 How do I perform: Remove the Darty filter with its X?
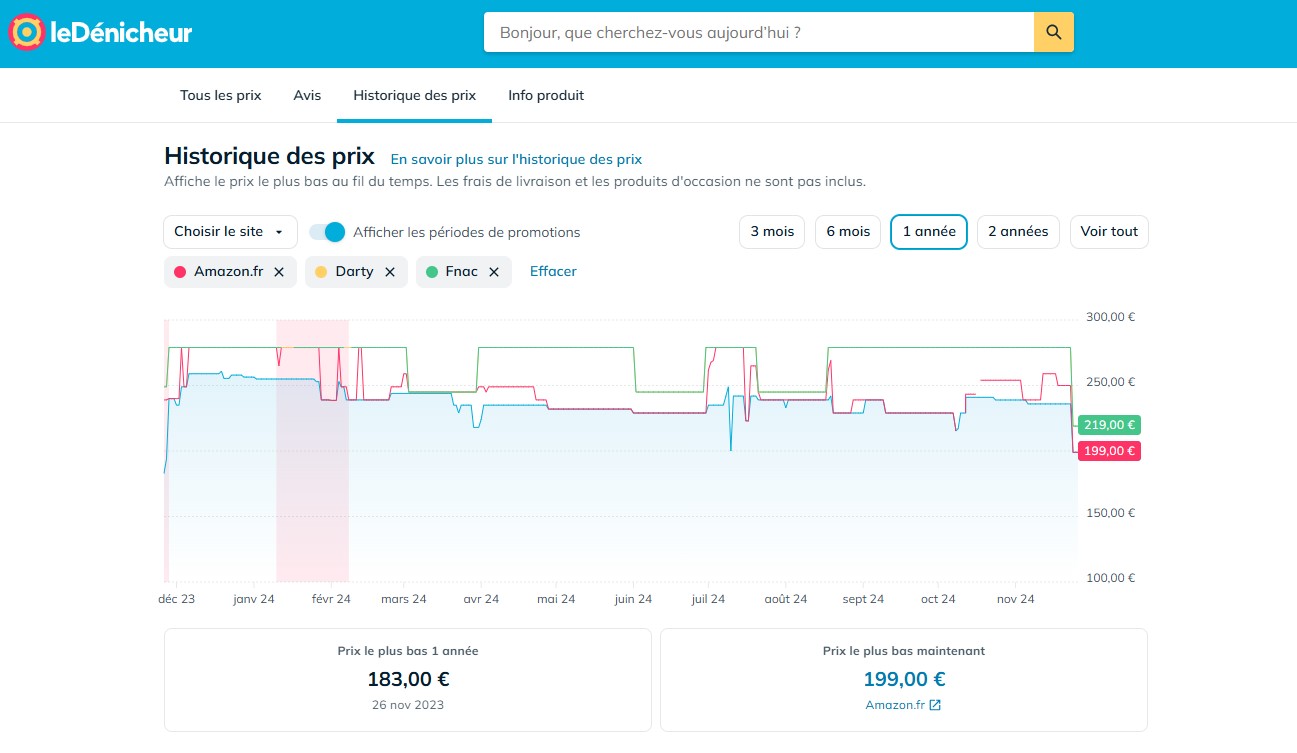390,272
